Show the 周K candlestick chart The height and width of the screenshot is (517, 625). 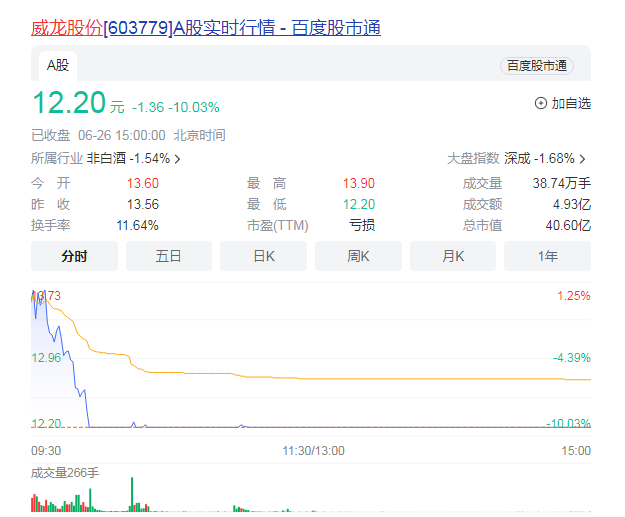358,256
